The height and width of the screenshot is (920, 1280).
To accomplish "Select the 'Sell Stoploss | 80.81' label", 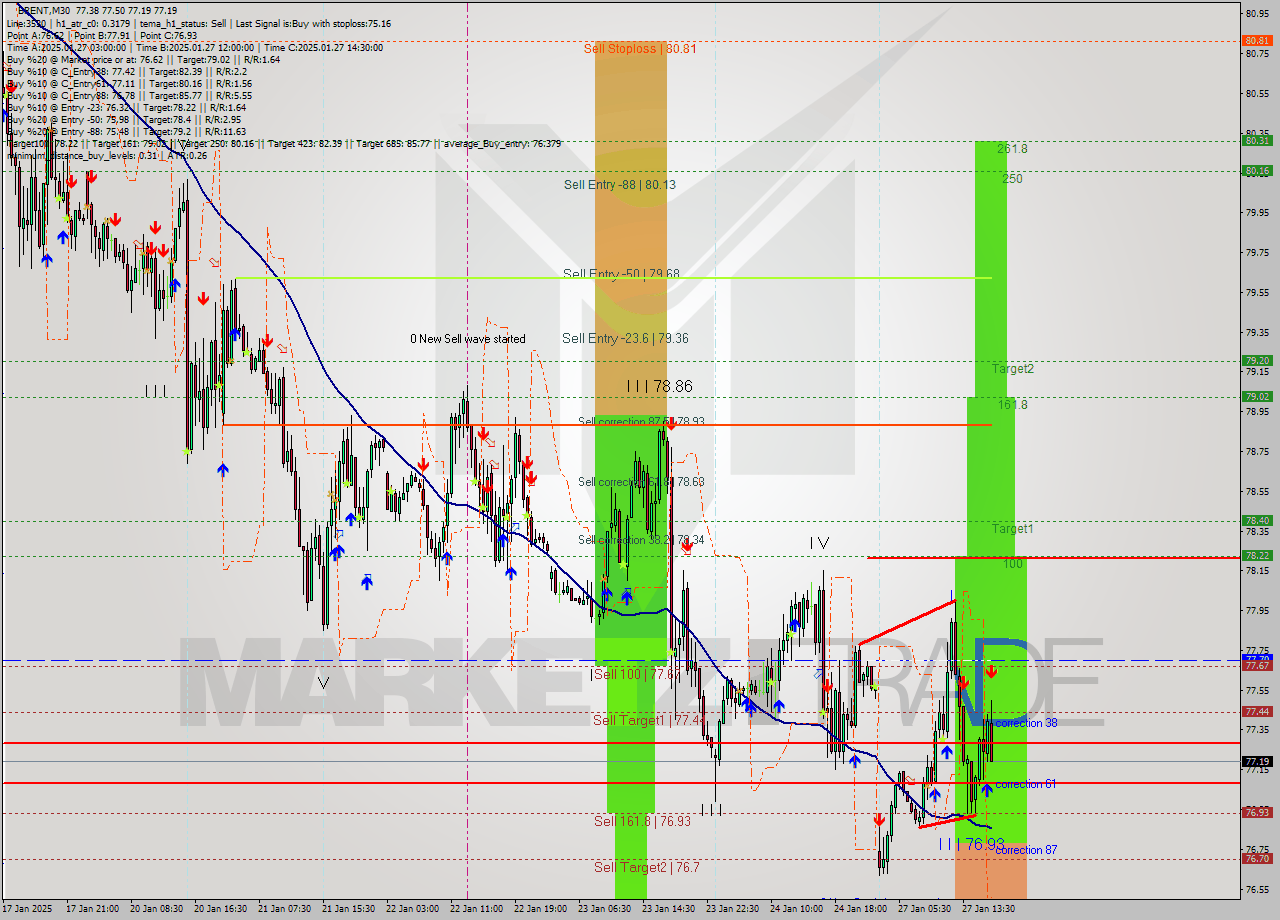I will (x=640, y=48).
